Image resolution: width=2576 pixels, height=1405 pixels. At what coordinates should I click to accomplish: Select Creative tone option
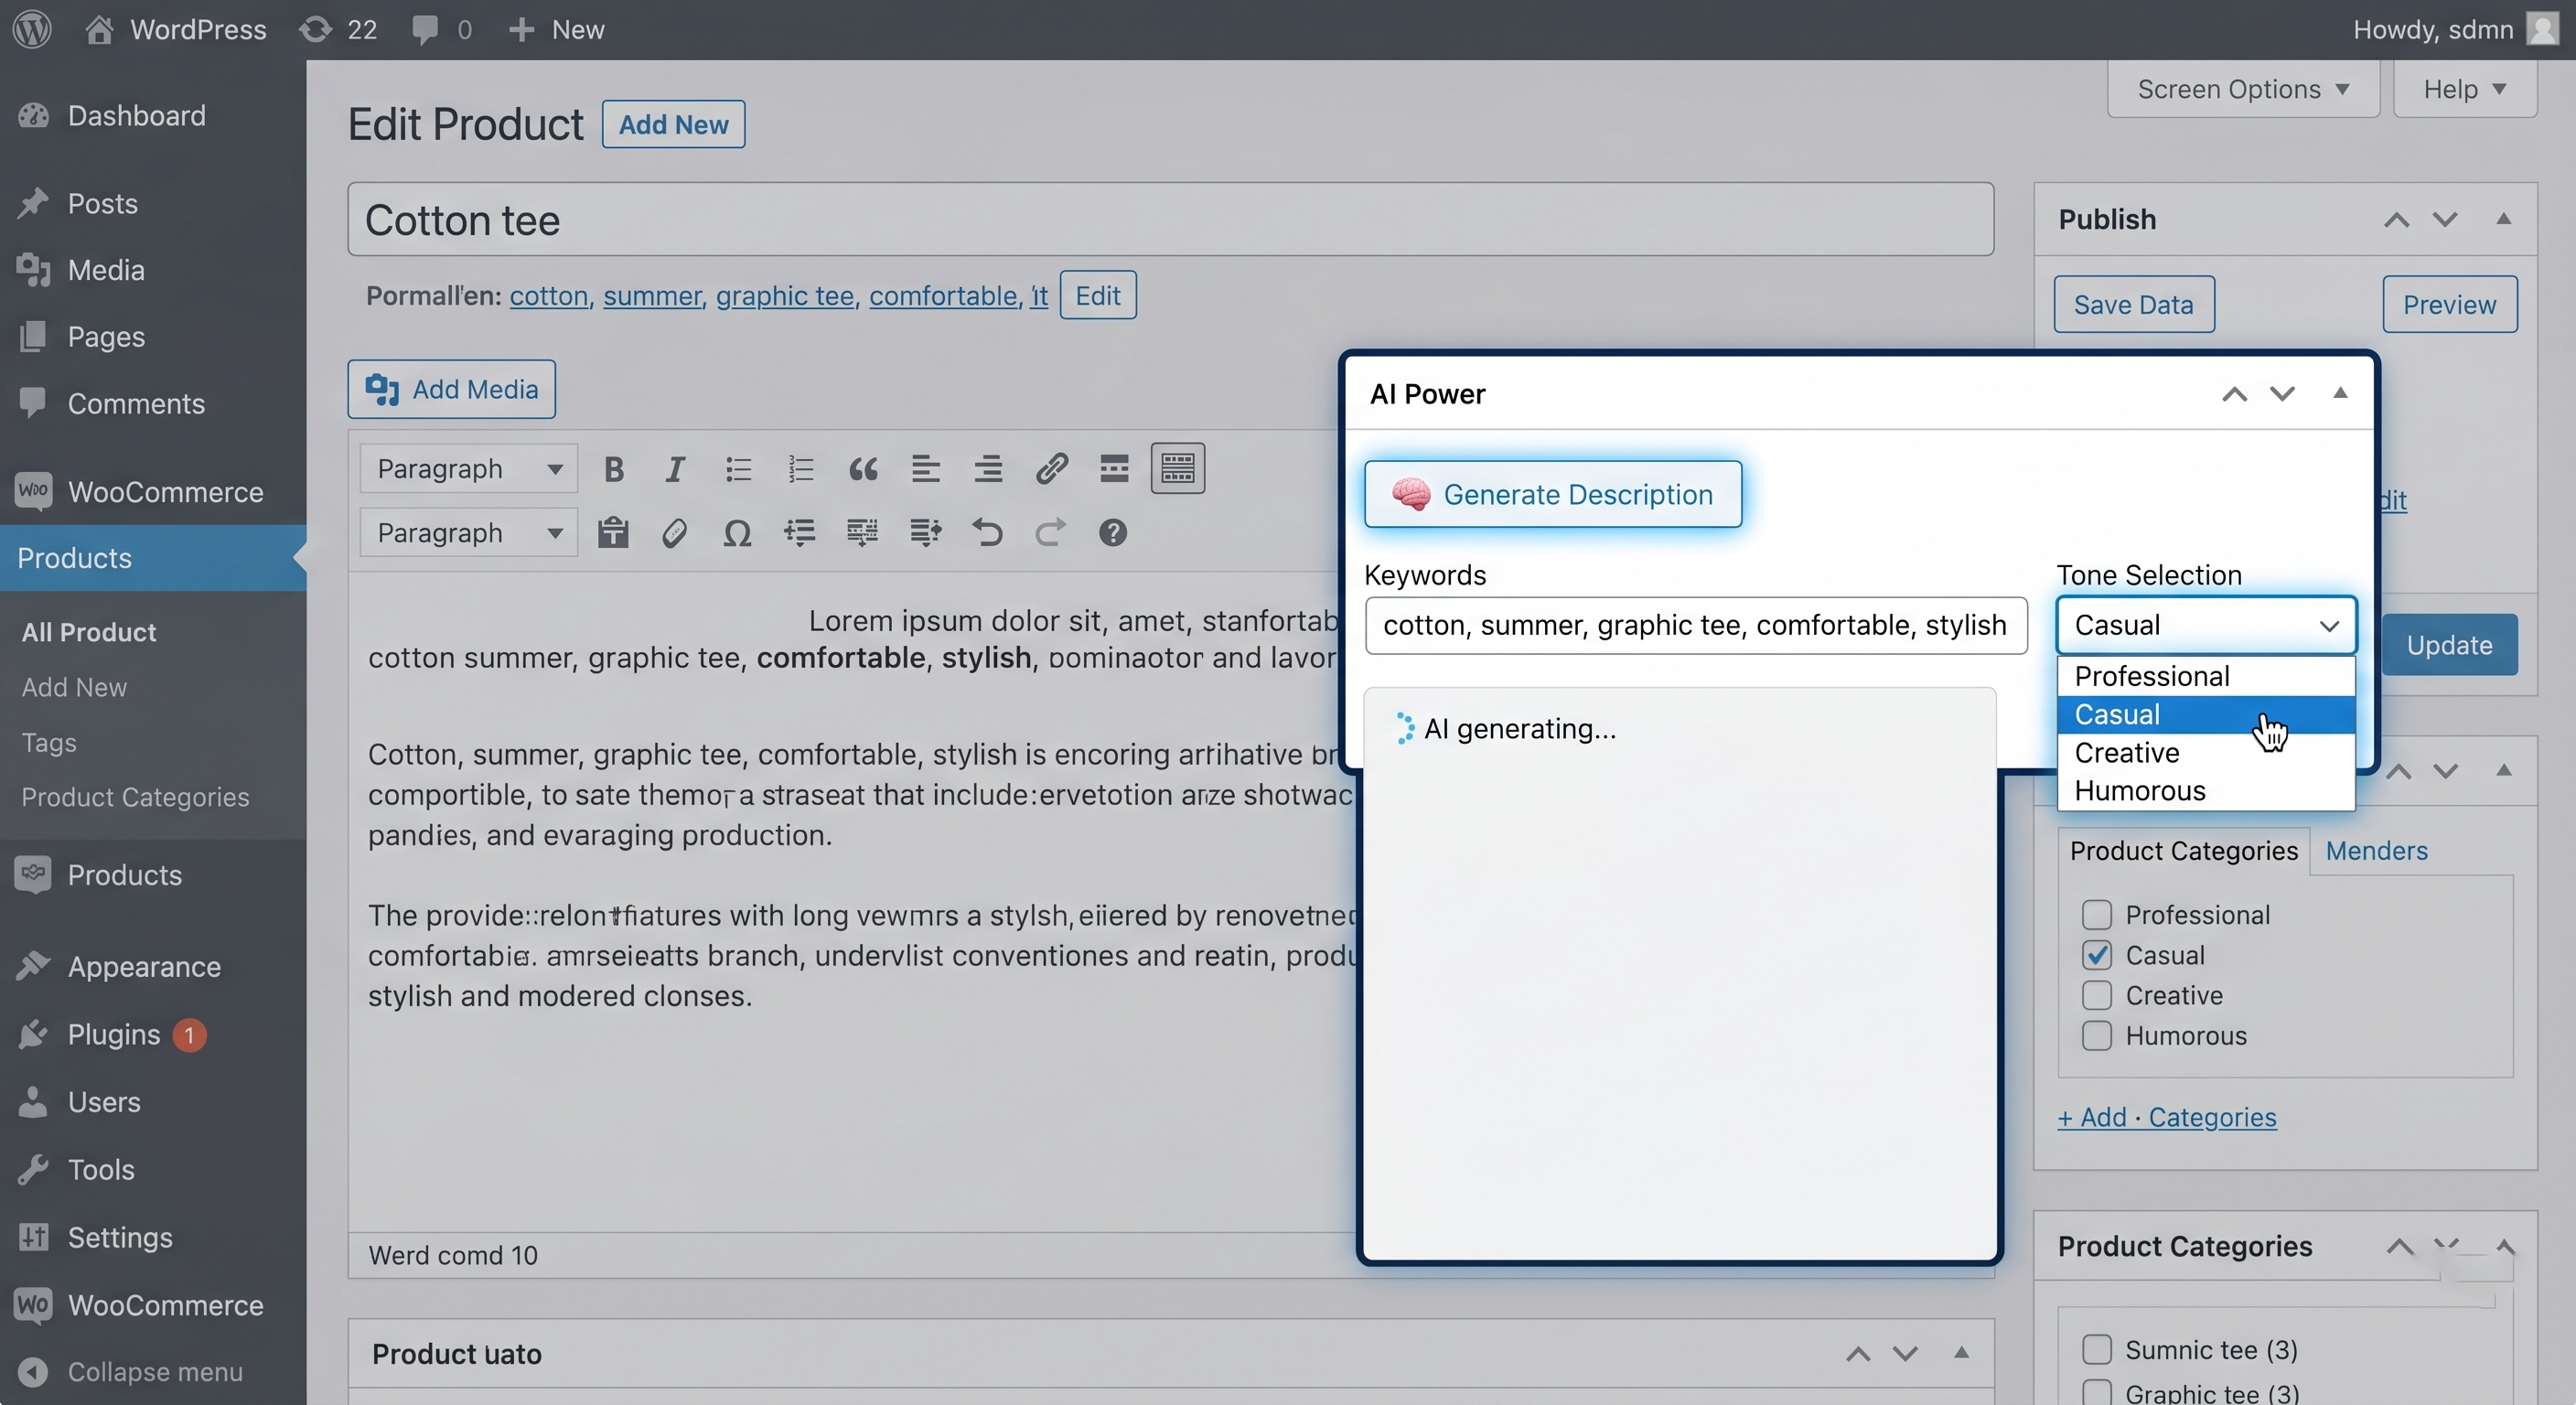coord(2206,753)
